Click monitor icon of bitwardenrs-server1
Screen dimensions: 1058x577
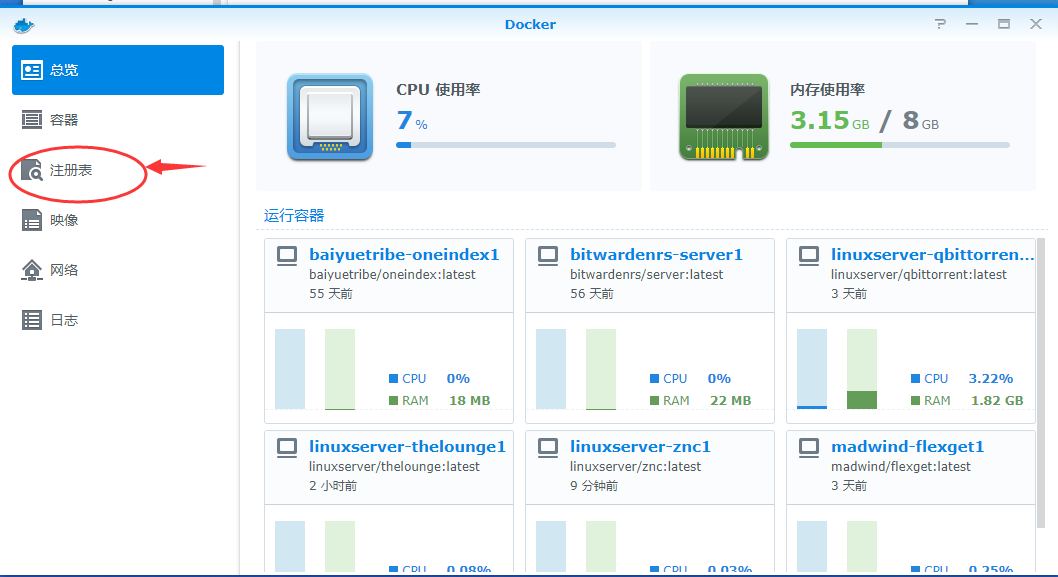(x=548, y=256)
